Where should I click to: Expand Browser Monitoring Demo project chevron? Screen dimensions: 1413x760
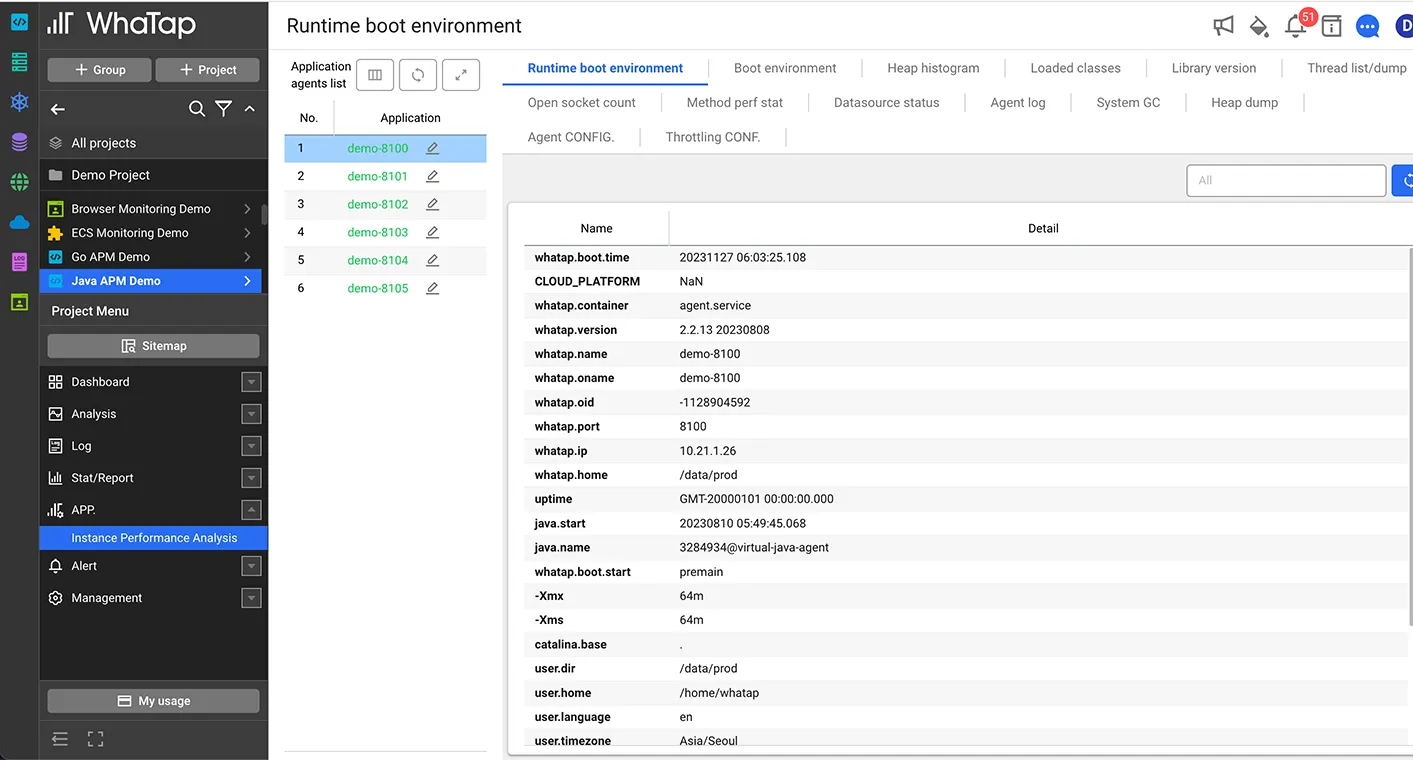(247, 209)
